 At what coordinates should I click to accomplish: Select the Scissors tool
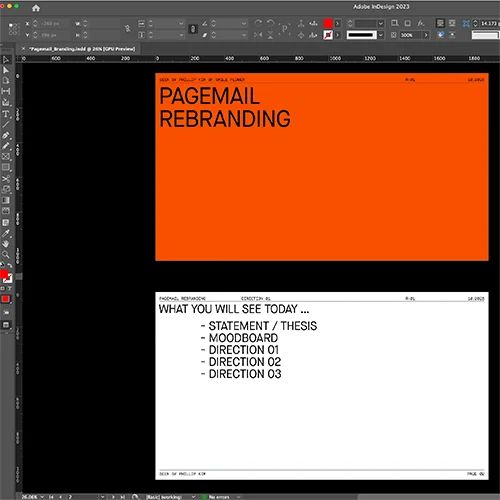[x=6, y=179]
